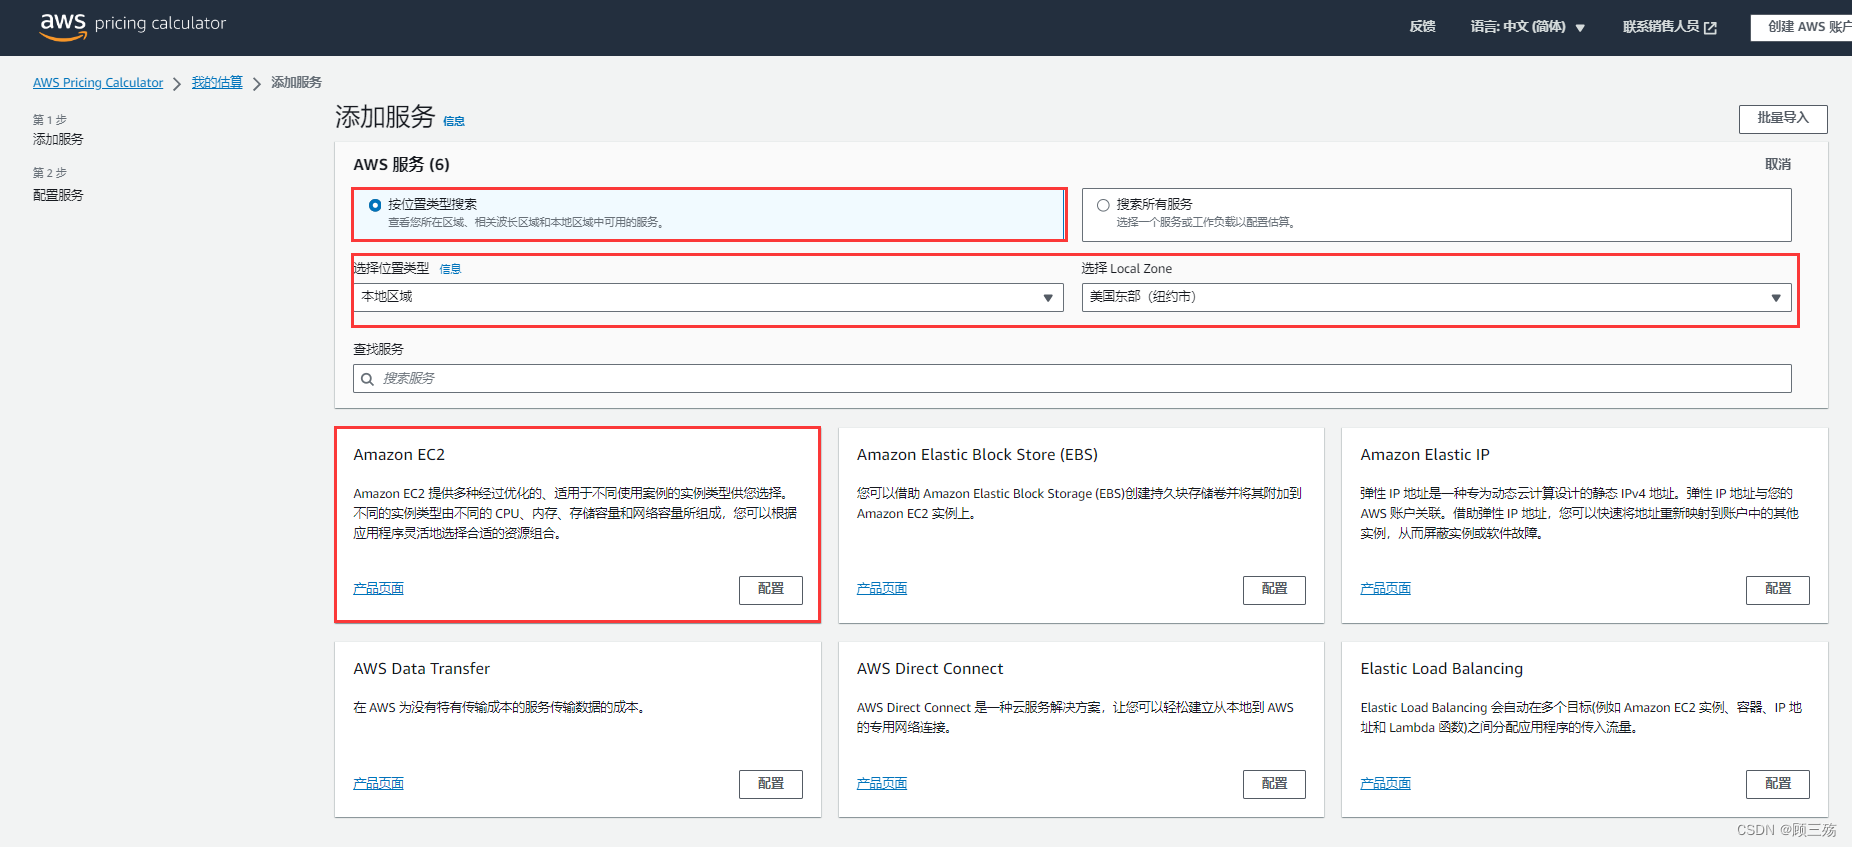Click 配置 on the AWS Direct Connect card

pyautogui.click(x=1274, y=784)
